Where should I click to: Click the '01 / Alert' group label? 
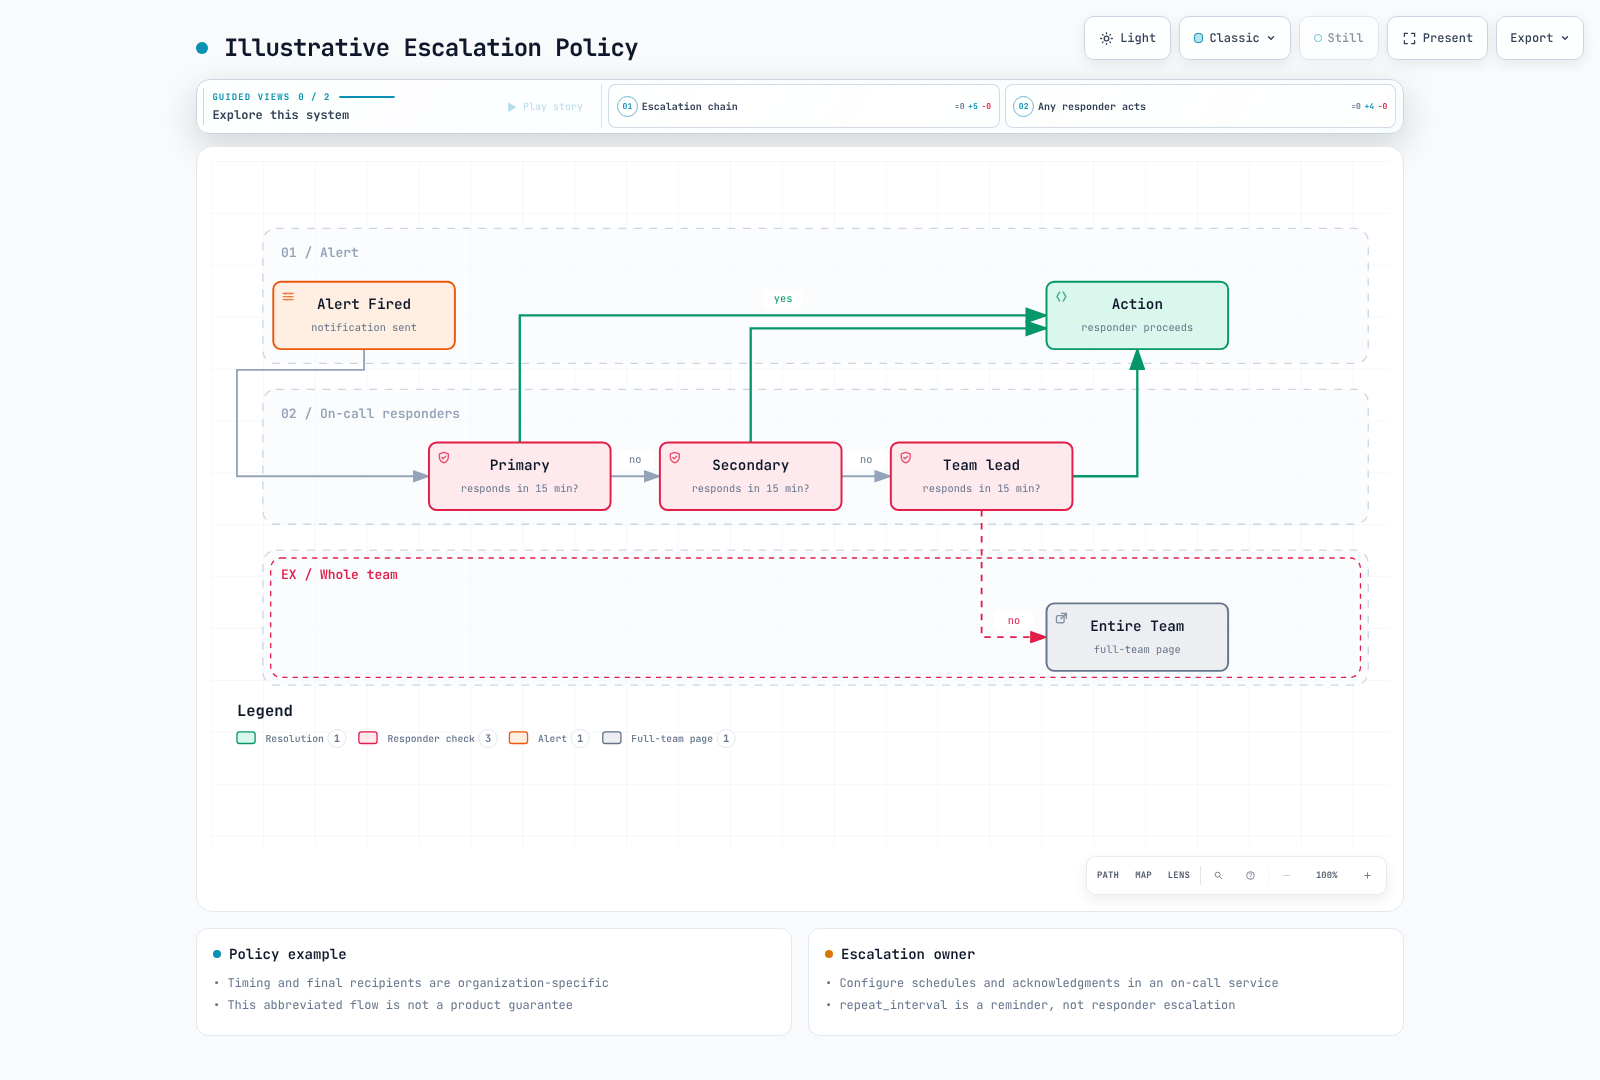click(319, 253)
